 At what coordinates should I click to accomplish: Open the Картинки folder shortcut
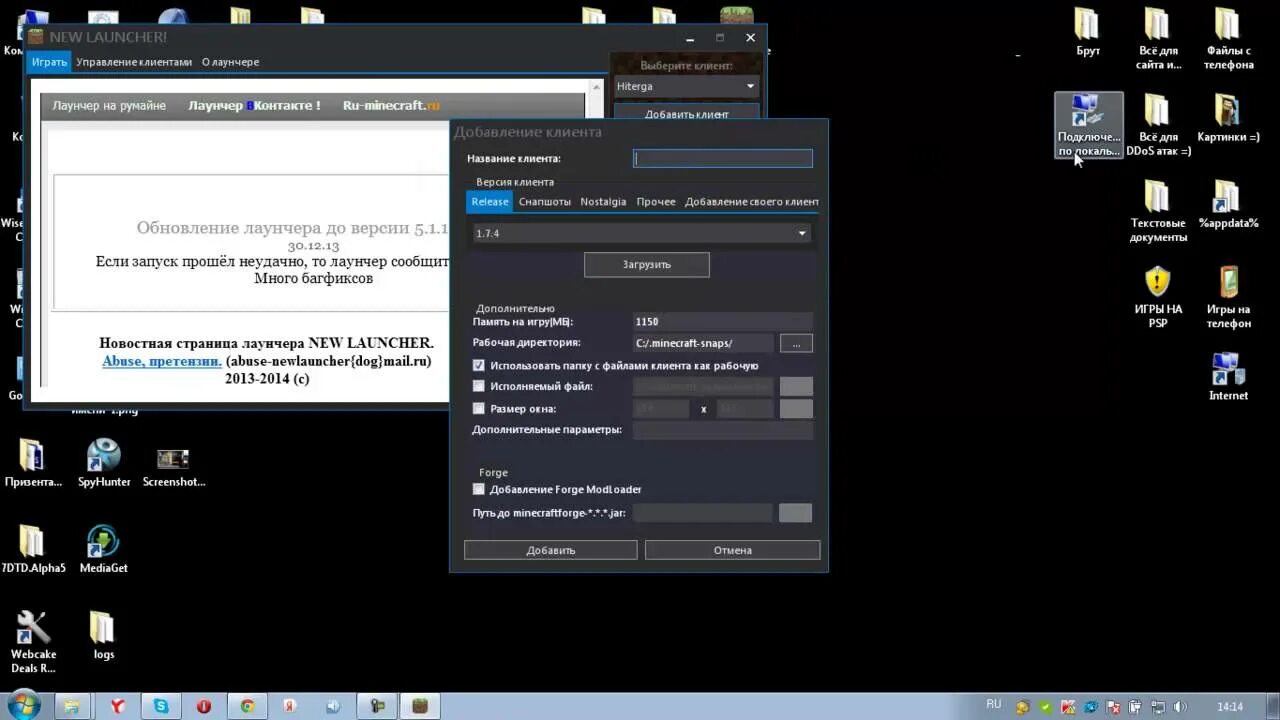point(1228,119)
